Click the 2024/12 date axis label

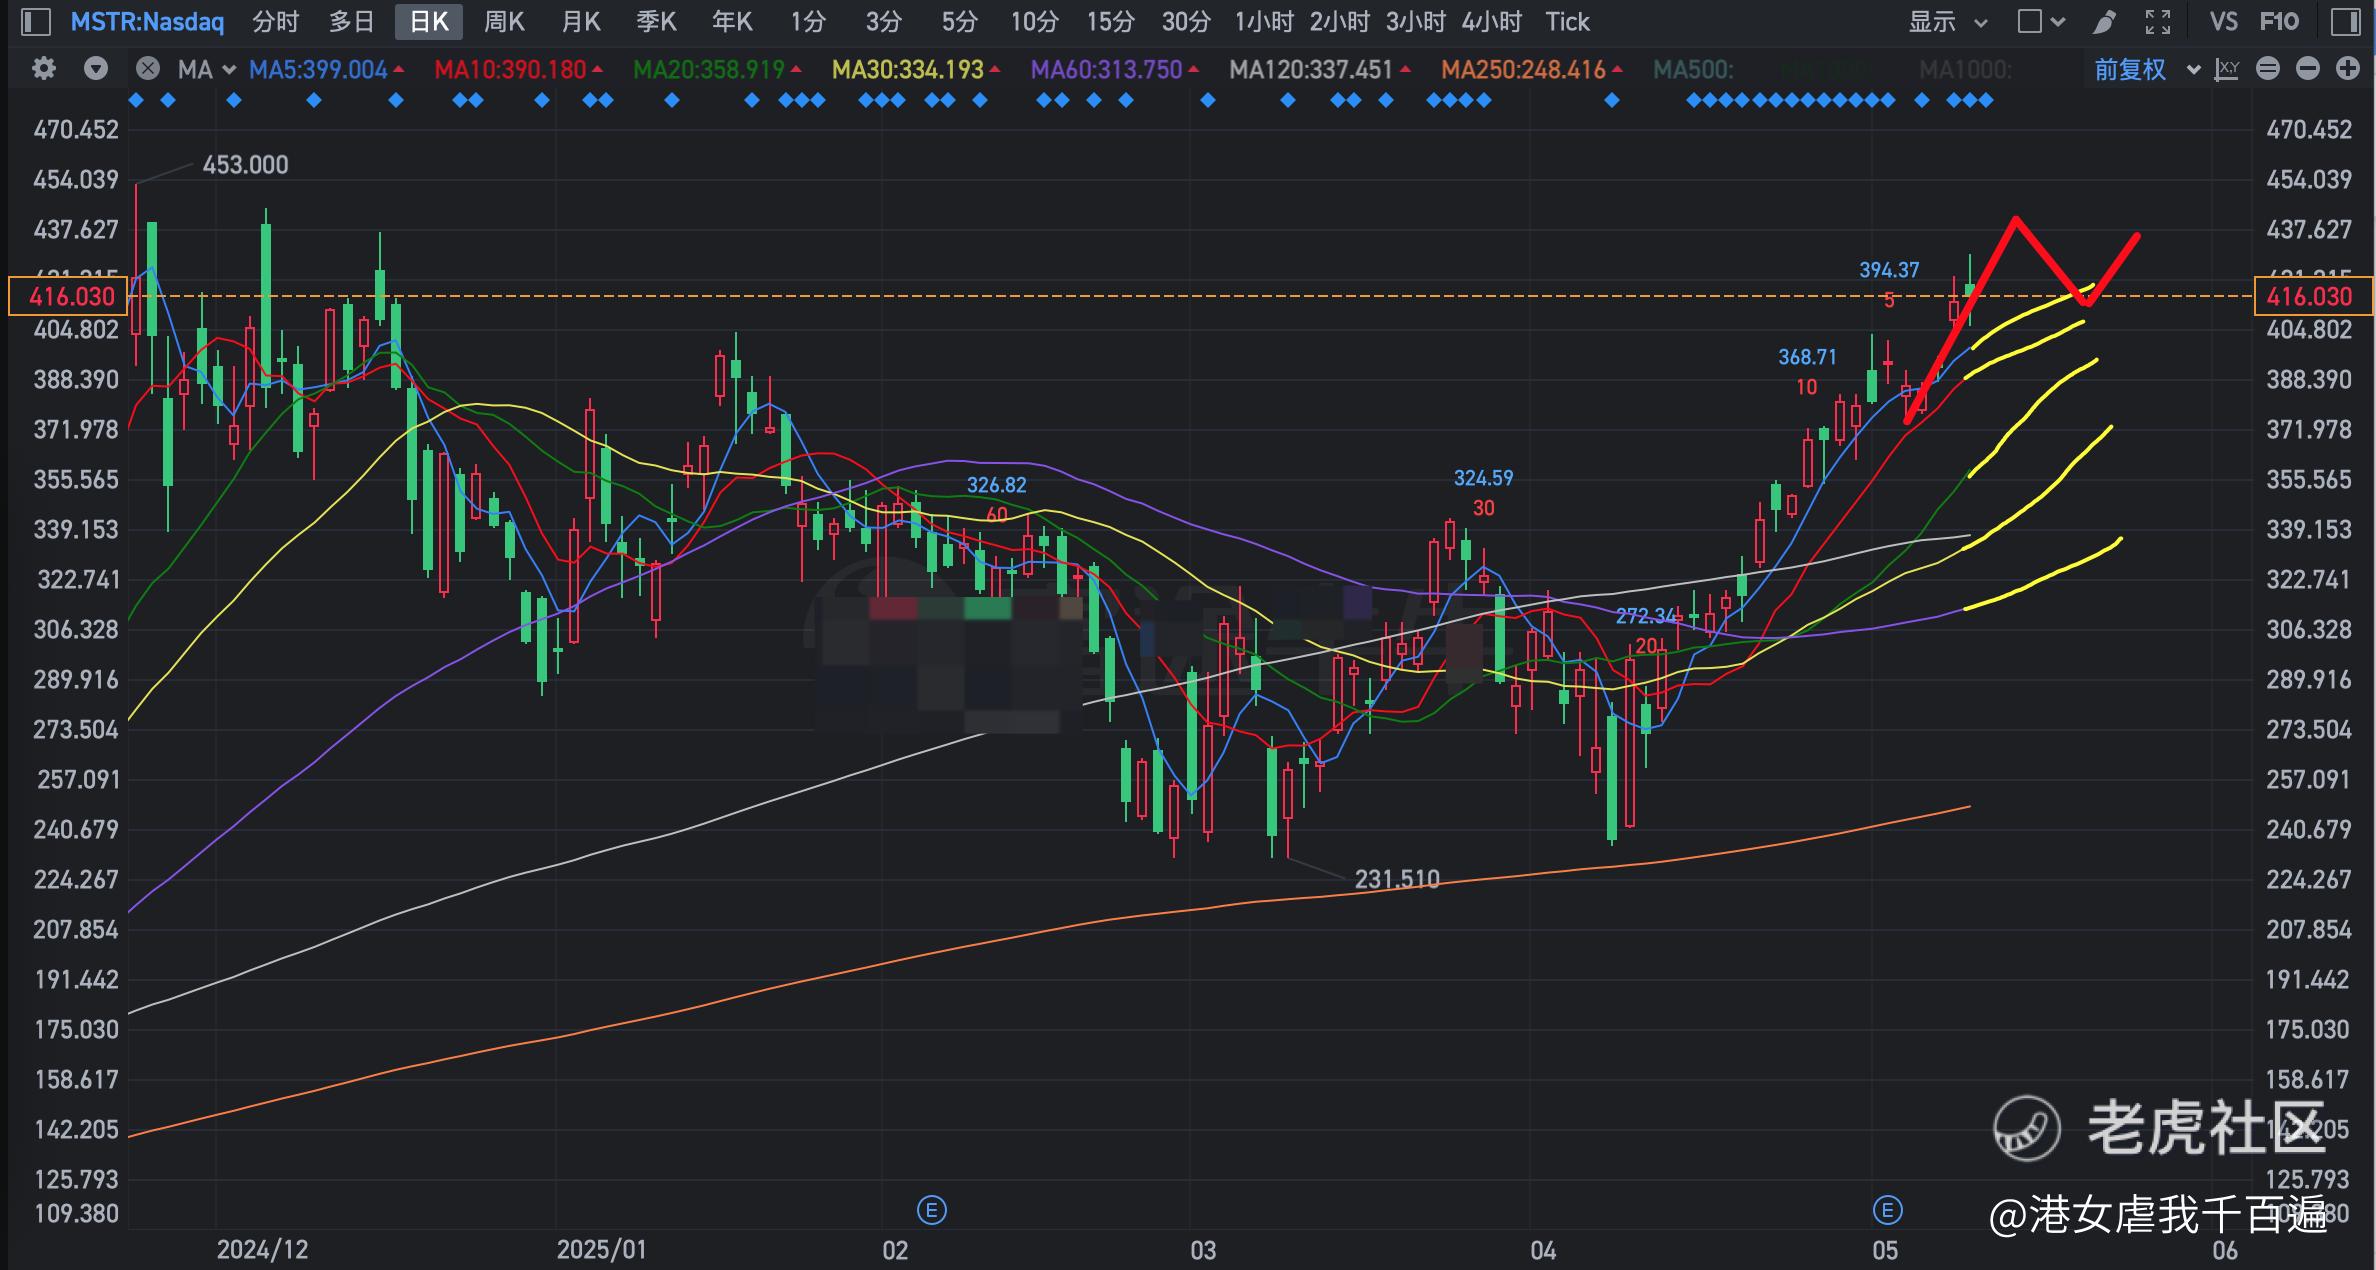[x=262, y=1250]
